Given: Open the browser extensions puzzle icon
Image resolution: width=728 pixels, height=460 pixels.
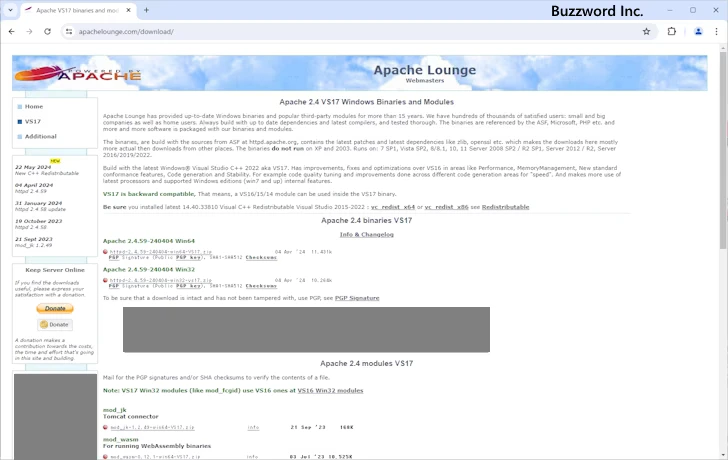Looking at the screenshot, I should coord(672,31).
